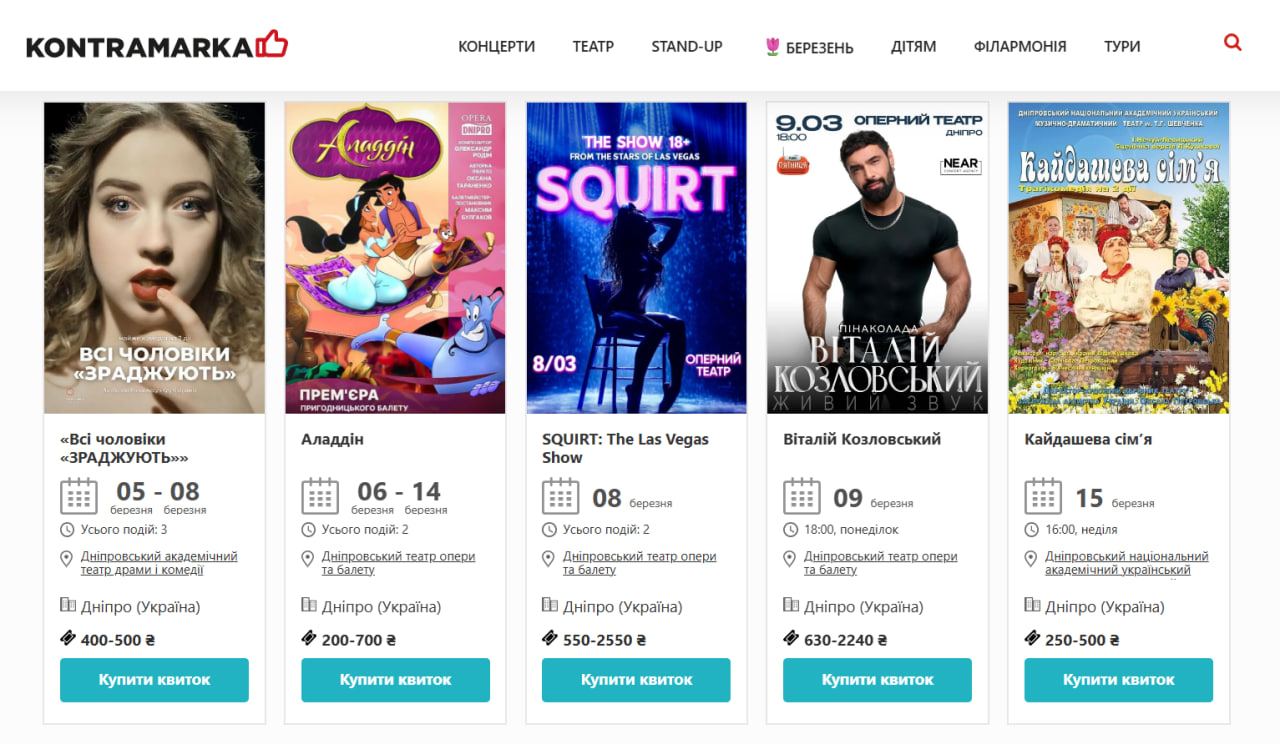1280x744 pixels.
Task: Open the Всі чоловіки зраджують poster
Action: click(154, 258)
